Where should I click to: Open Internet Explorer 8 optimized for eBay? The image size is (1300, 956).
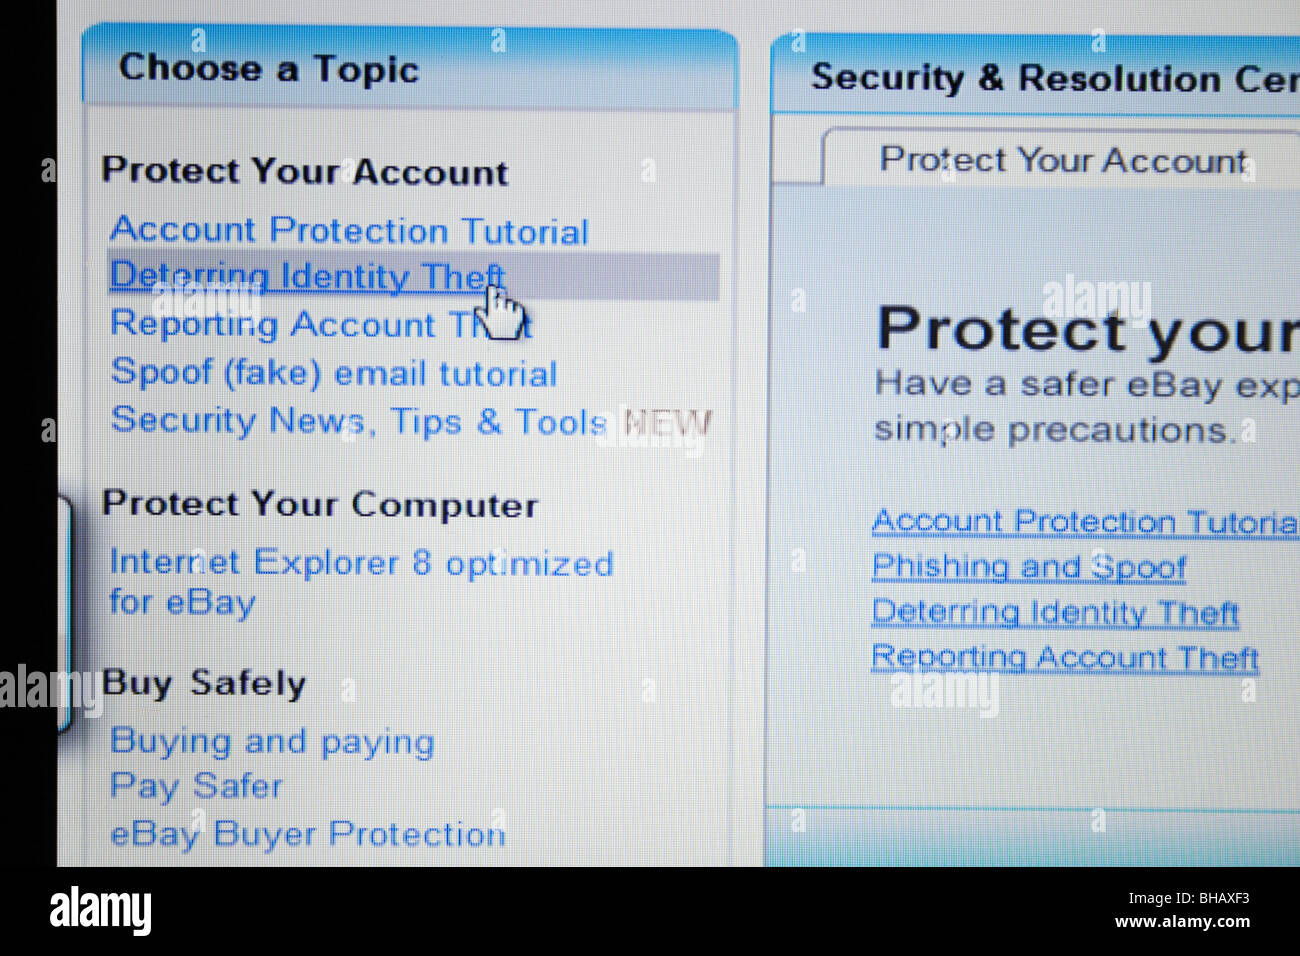361,583
